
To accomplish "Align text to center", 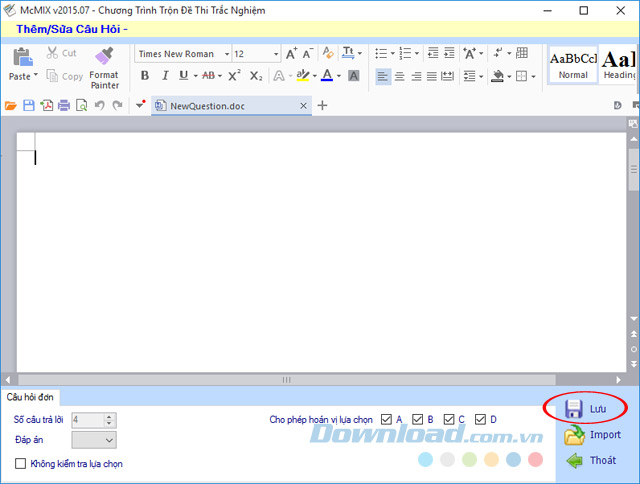I will [400, 76].
